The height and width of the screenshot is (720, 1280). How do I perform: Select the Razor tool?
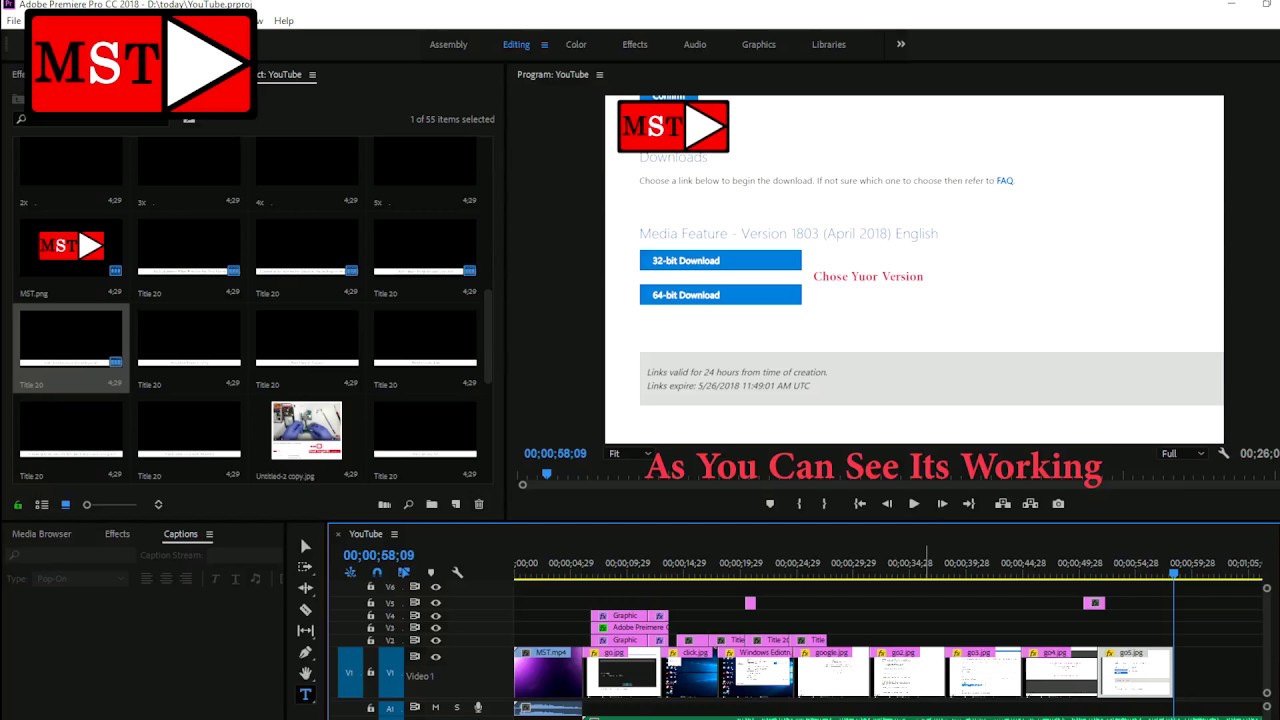point(305,609)
